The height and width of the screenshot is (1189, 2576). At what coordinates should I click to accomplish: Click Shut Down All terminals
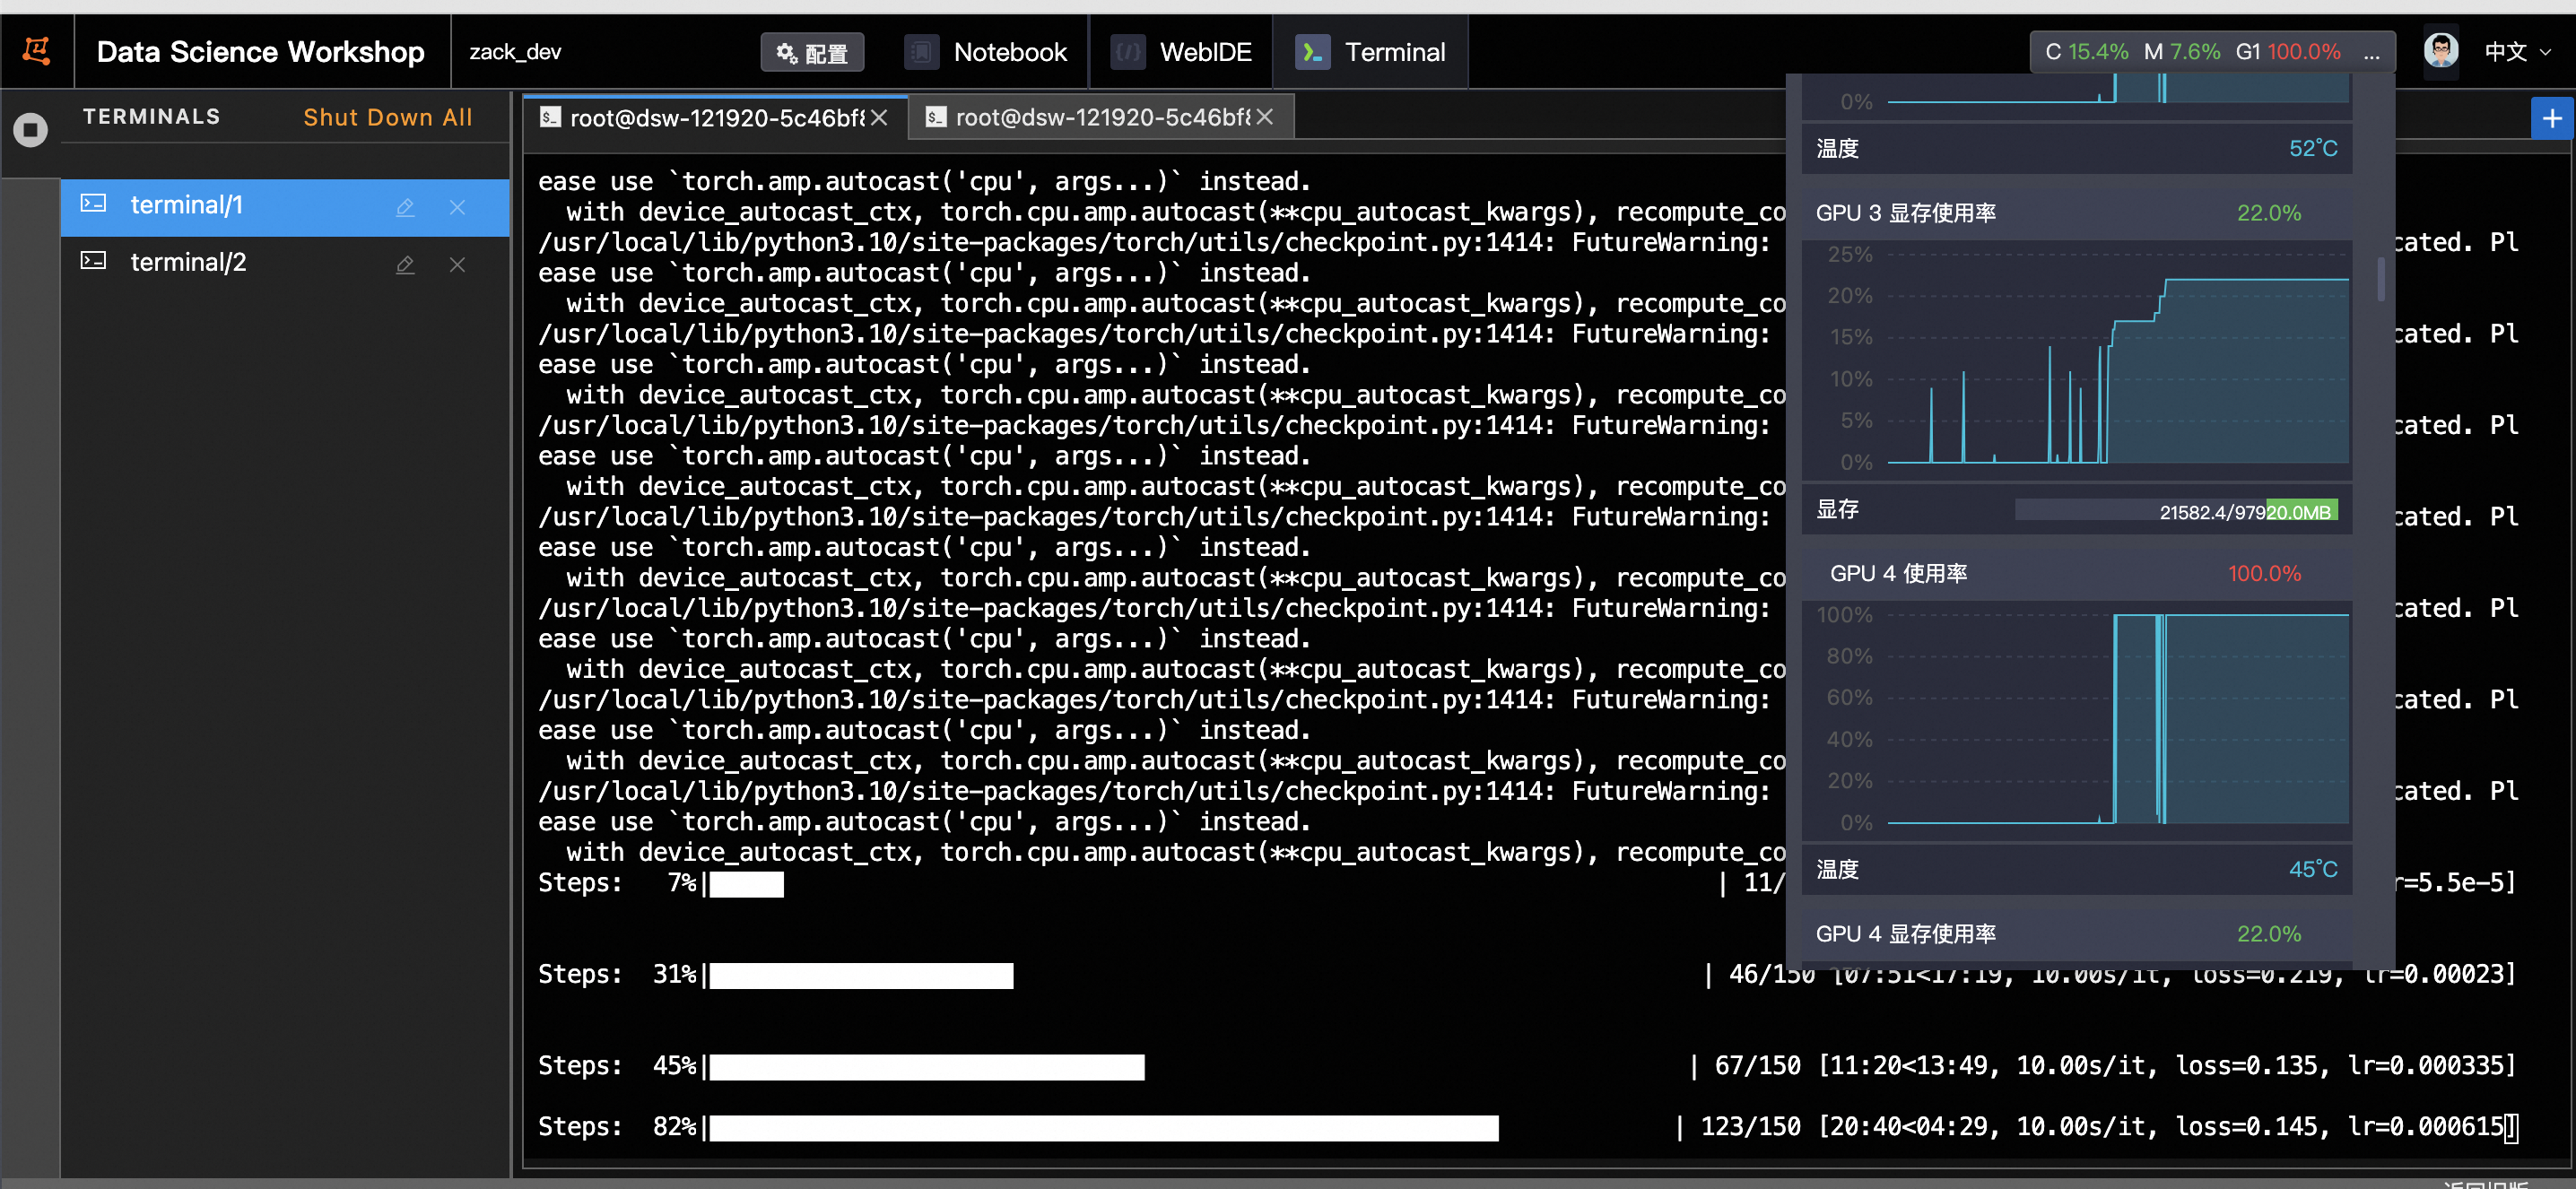[x=387, y=117]
